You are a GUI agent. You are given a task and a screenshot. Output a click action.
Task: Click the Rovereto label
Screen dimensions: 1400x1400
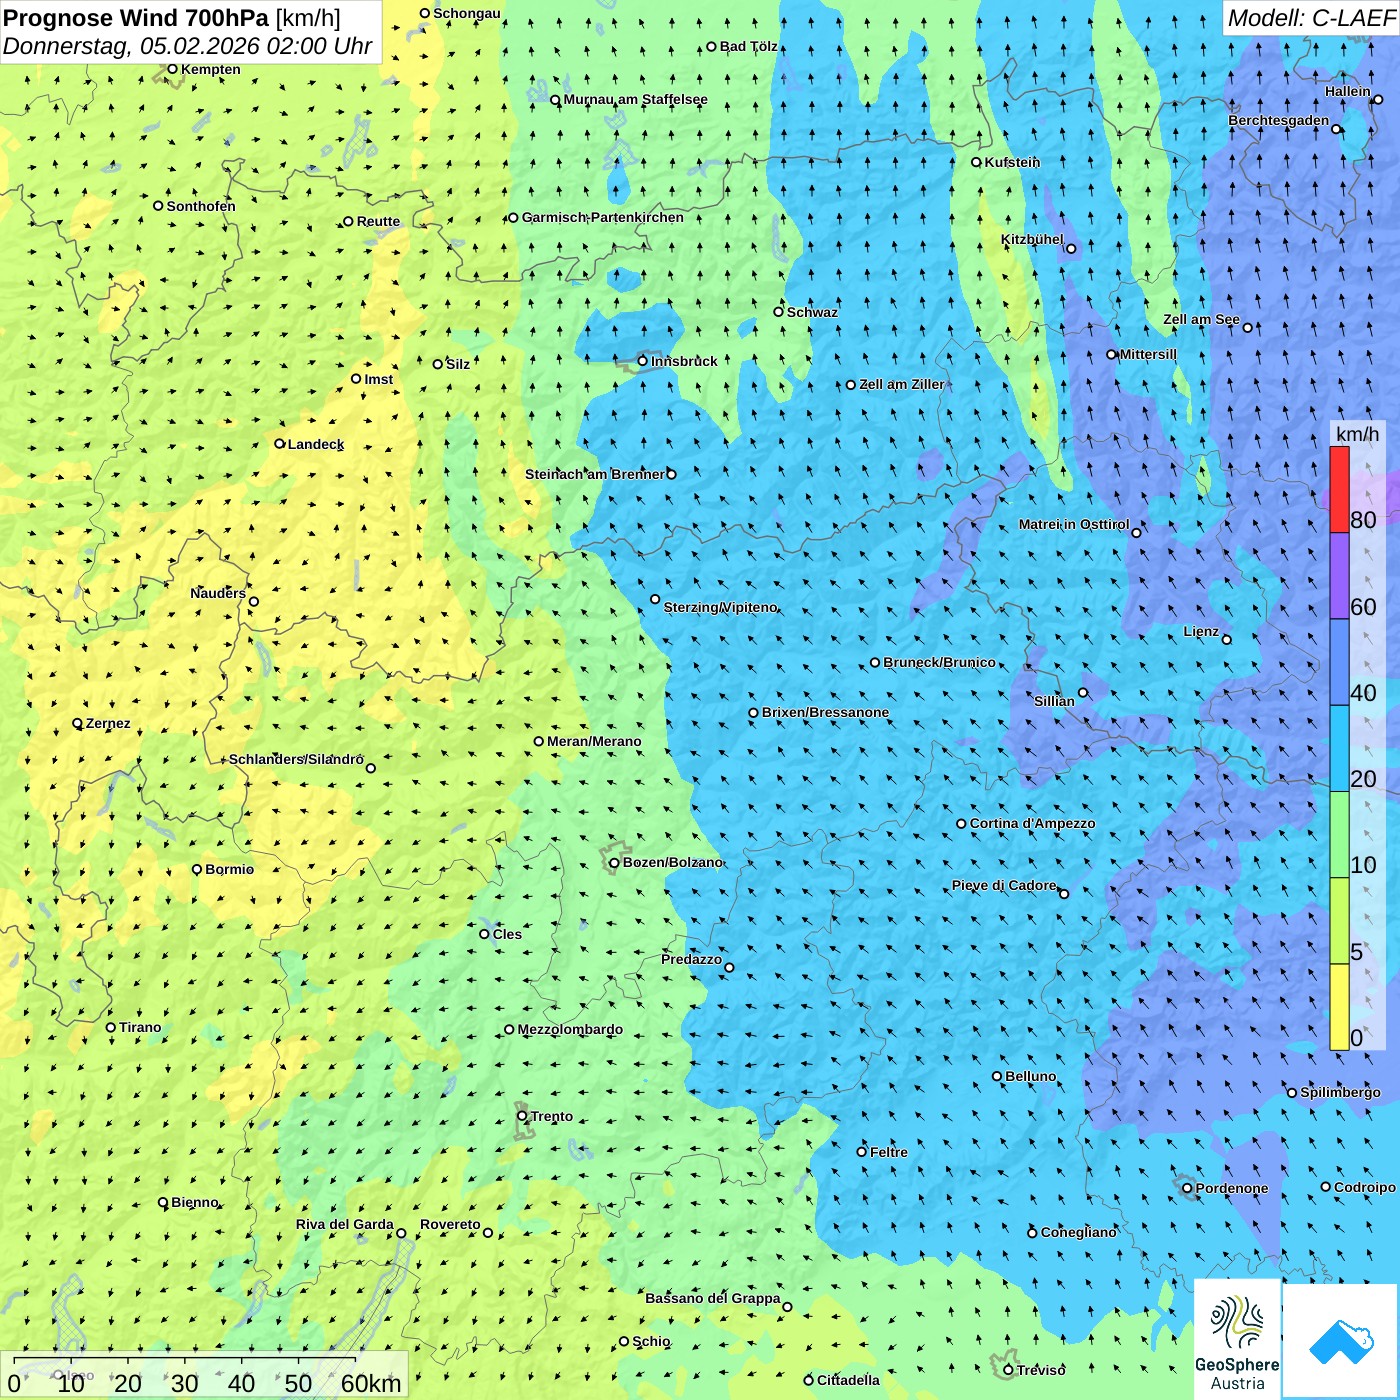point(450,1224)
